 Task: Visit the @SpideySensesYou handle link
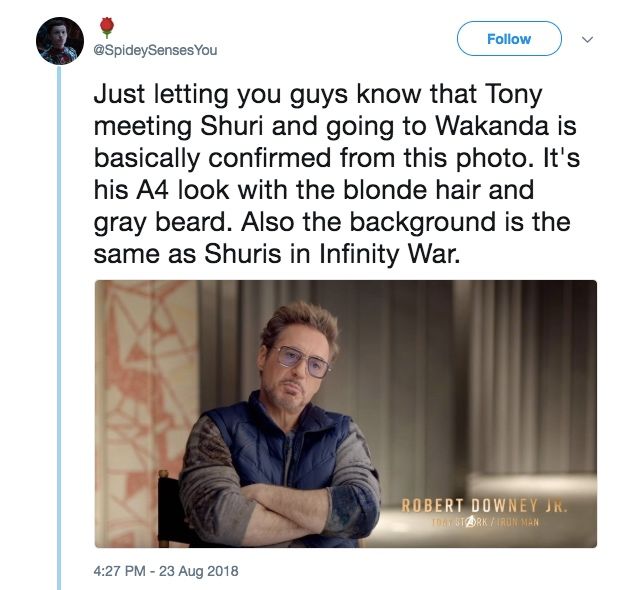[x=155, y=51]
